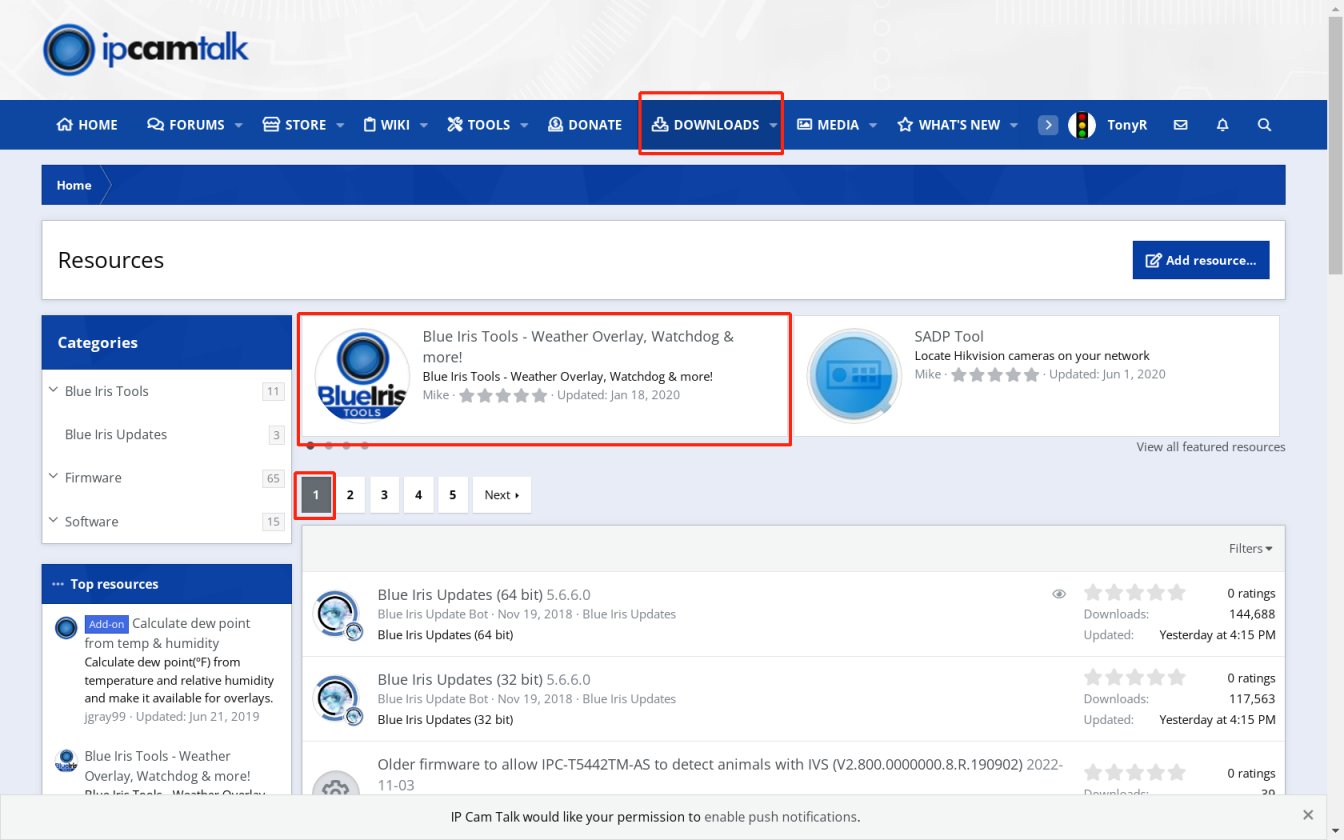Expand the Firmware category chevron
The width and height of the screenshot is (1344, 840).
(53, 477)
